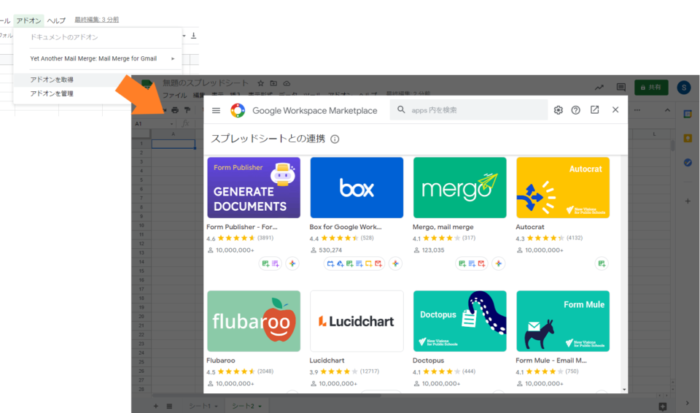Close the Google Workspace Marketplace dialog
Viewport: 700px width, 413px height.
tap(616, 110)
